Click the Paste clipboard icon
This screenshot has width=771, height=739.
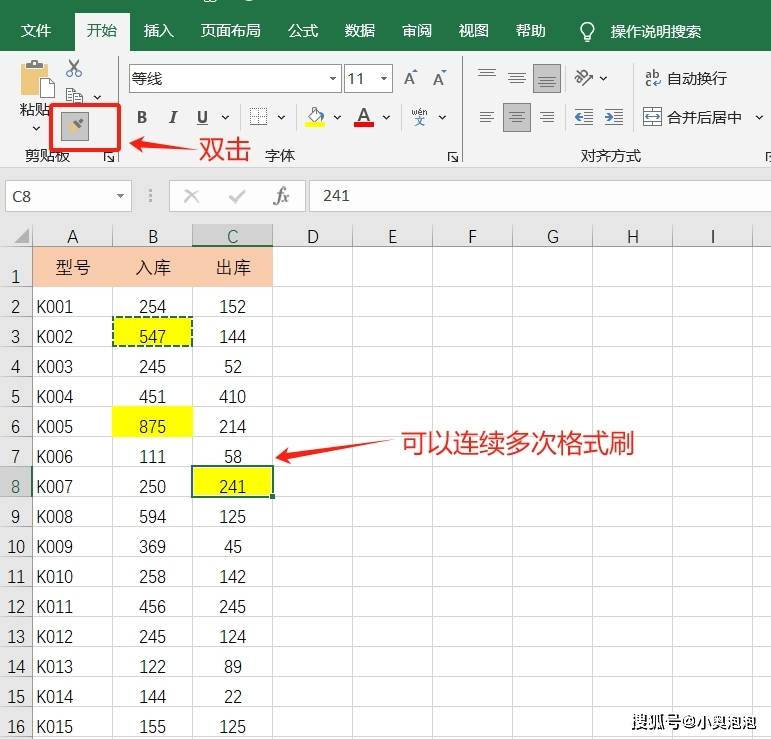click(x=37, y=78)
